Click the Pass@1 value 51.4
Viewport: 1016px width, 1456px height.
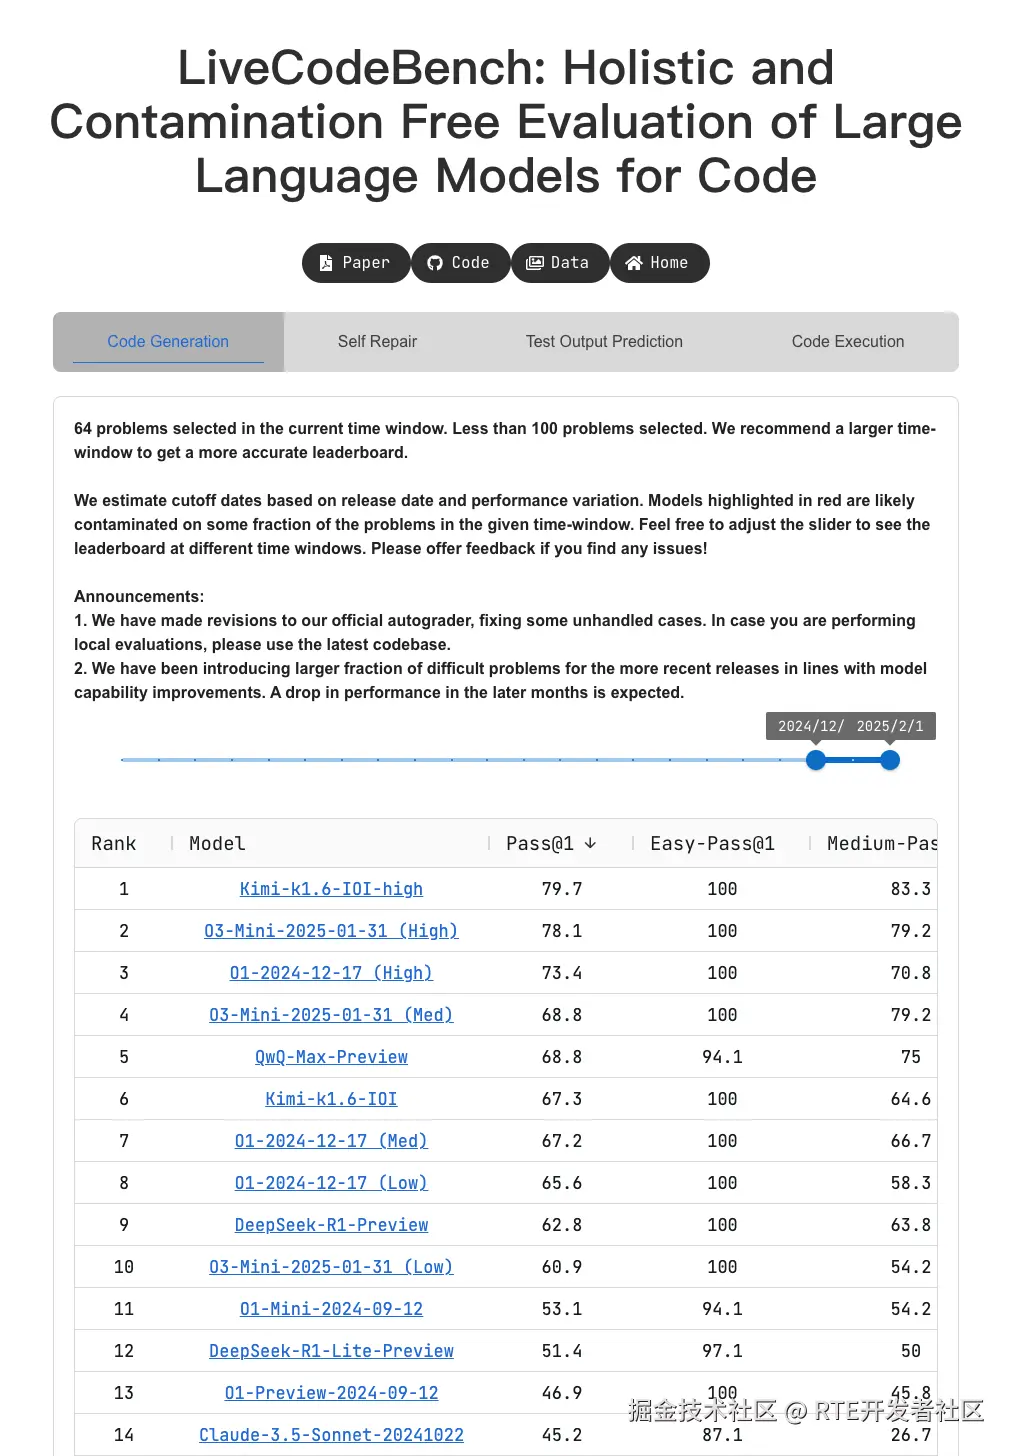(x=562, y=1351)
